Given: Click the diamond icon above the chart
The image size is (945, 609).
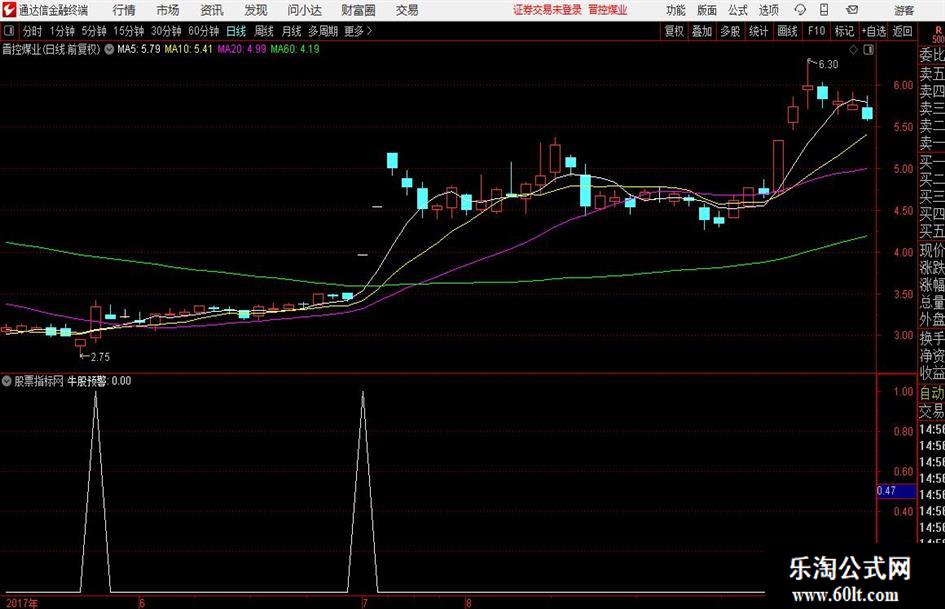Looking at the screenshot, I should 853,50.
